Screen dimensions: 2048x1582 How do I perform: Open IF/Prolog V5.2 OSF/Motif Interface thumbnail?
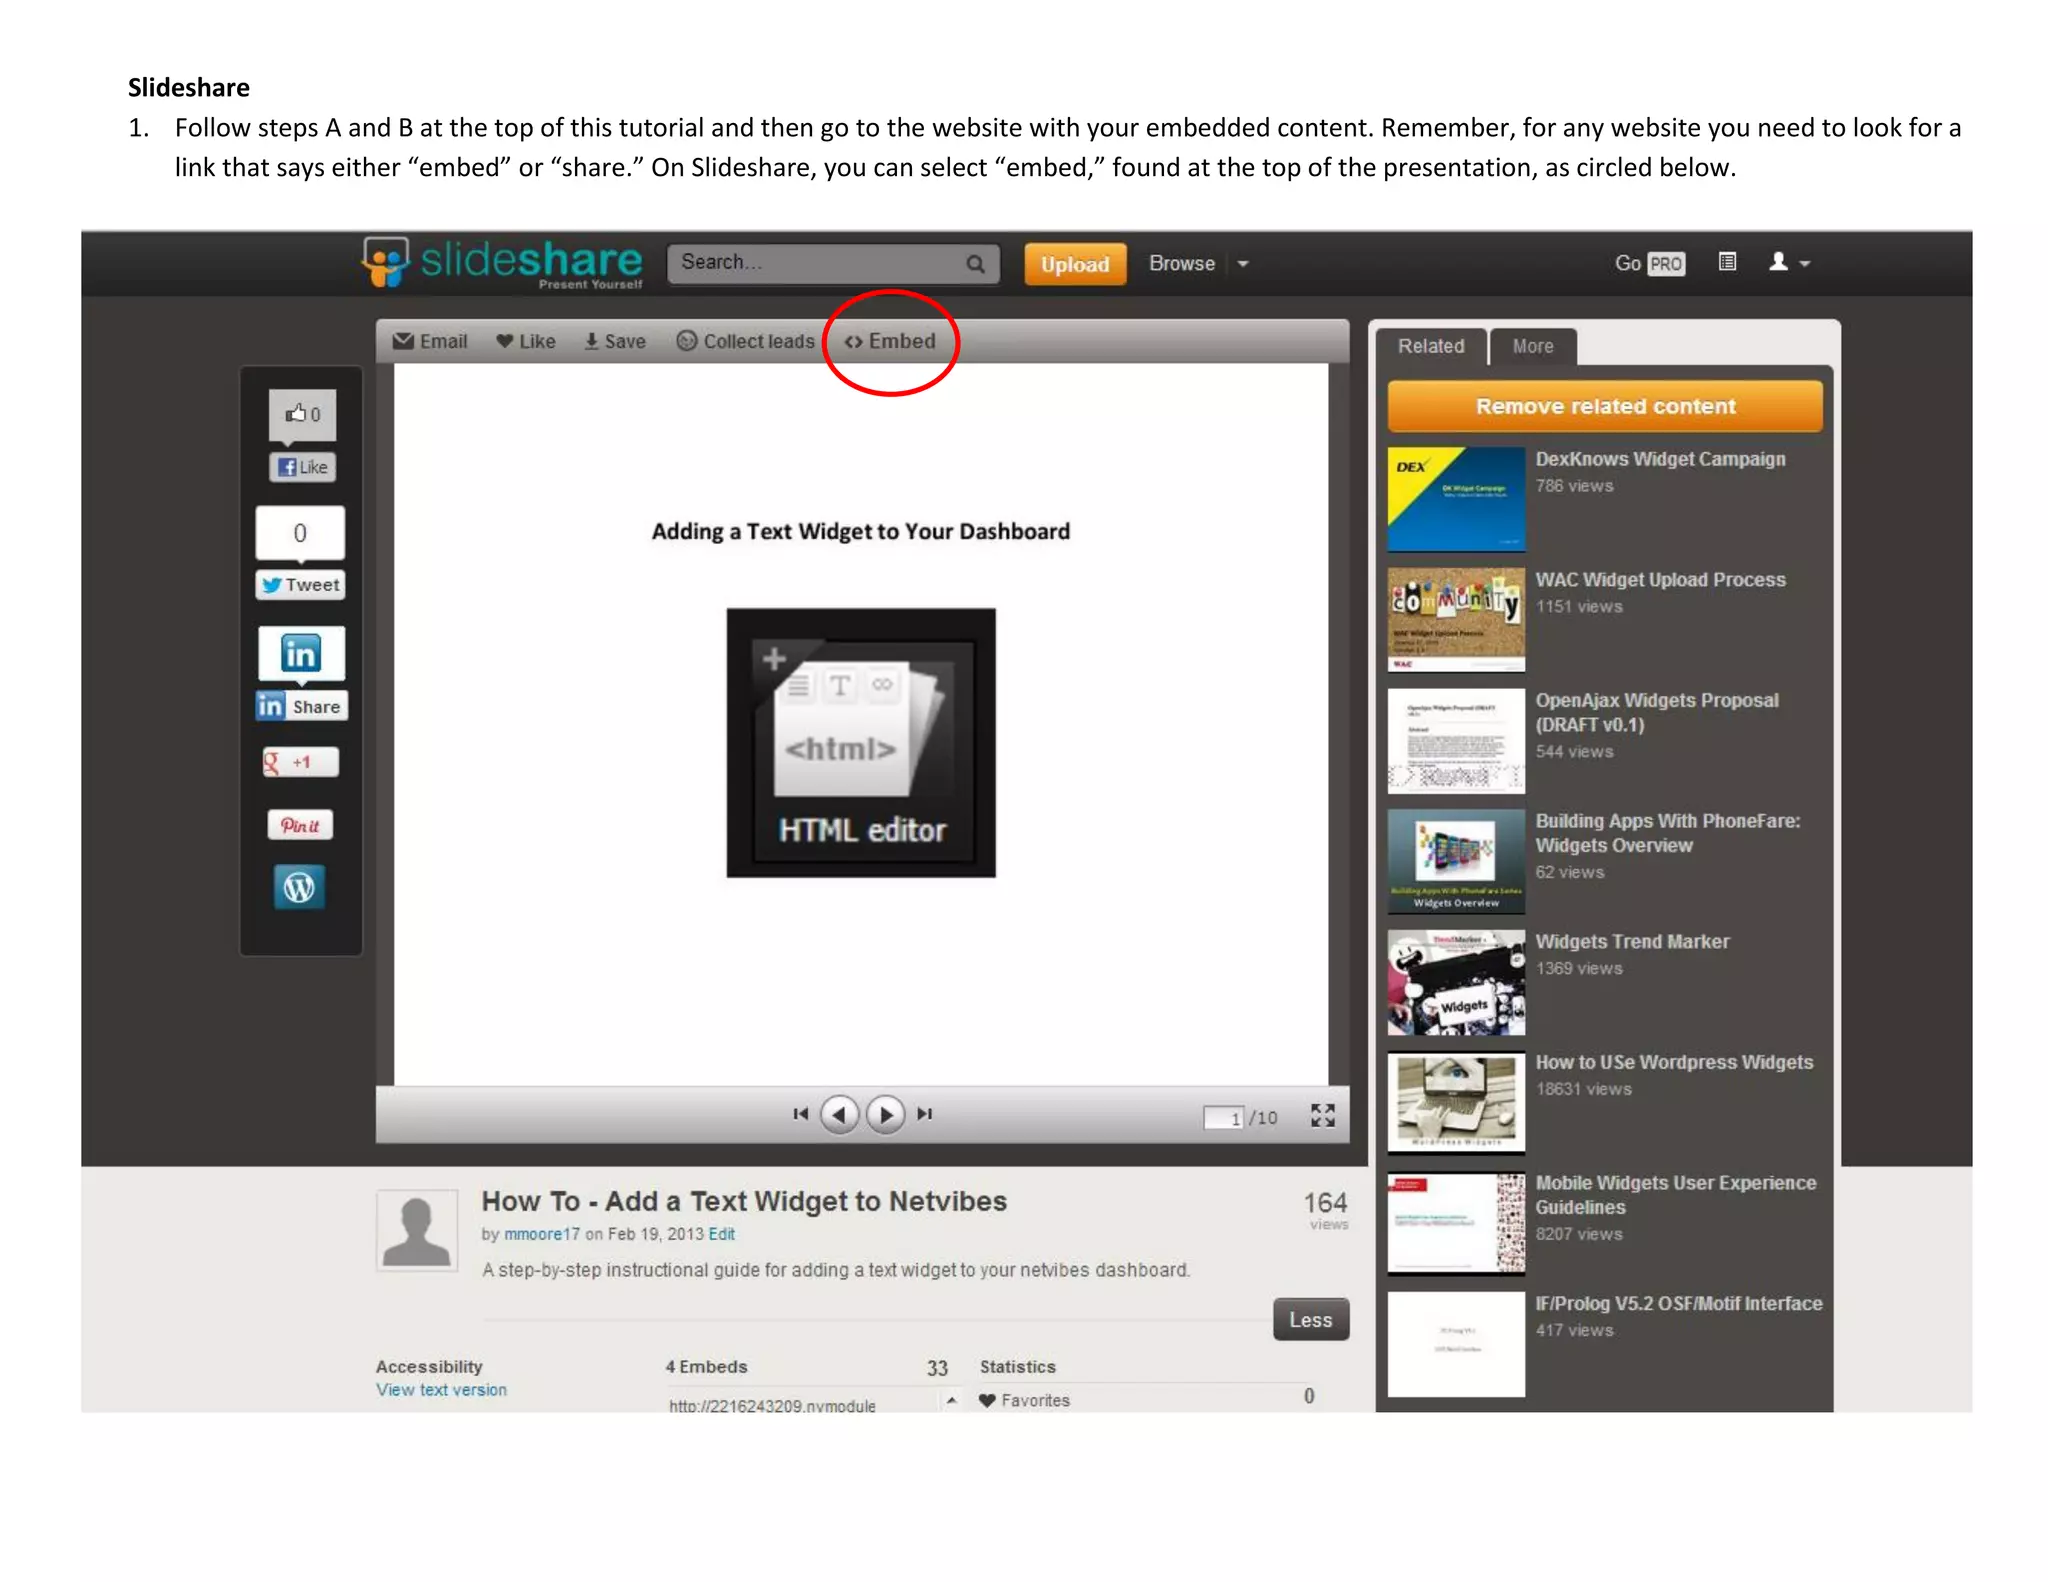(1456, 1344)
